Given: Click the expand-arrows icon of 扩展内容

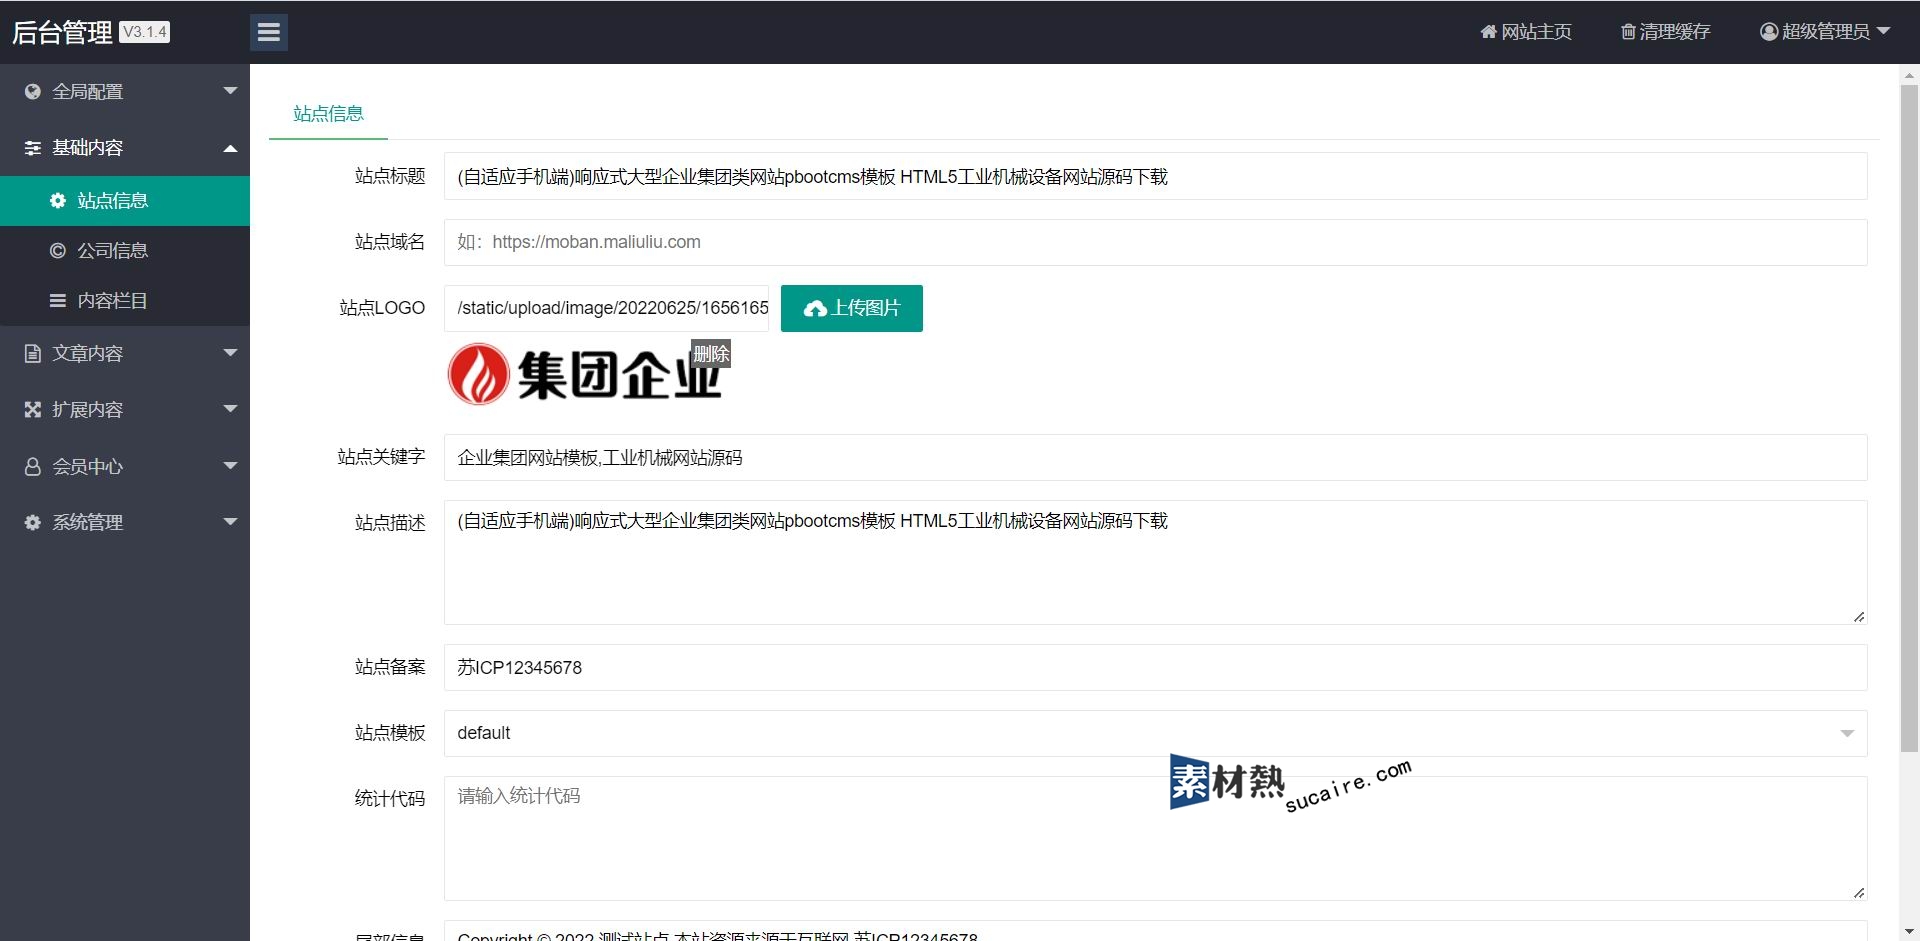Looking at the screenshot, I should pos(33,409).
